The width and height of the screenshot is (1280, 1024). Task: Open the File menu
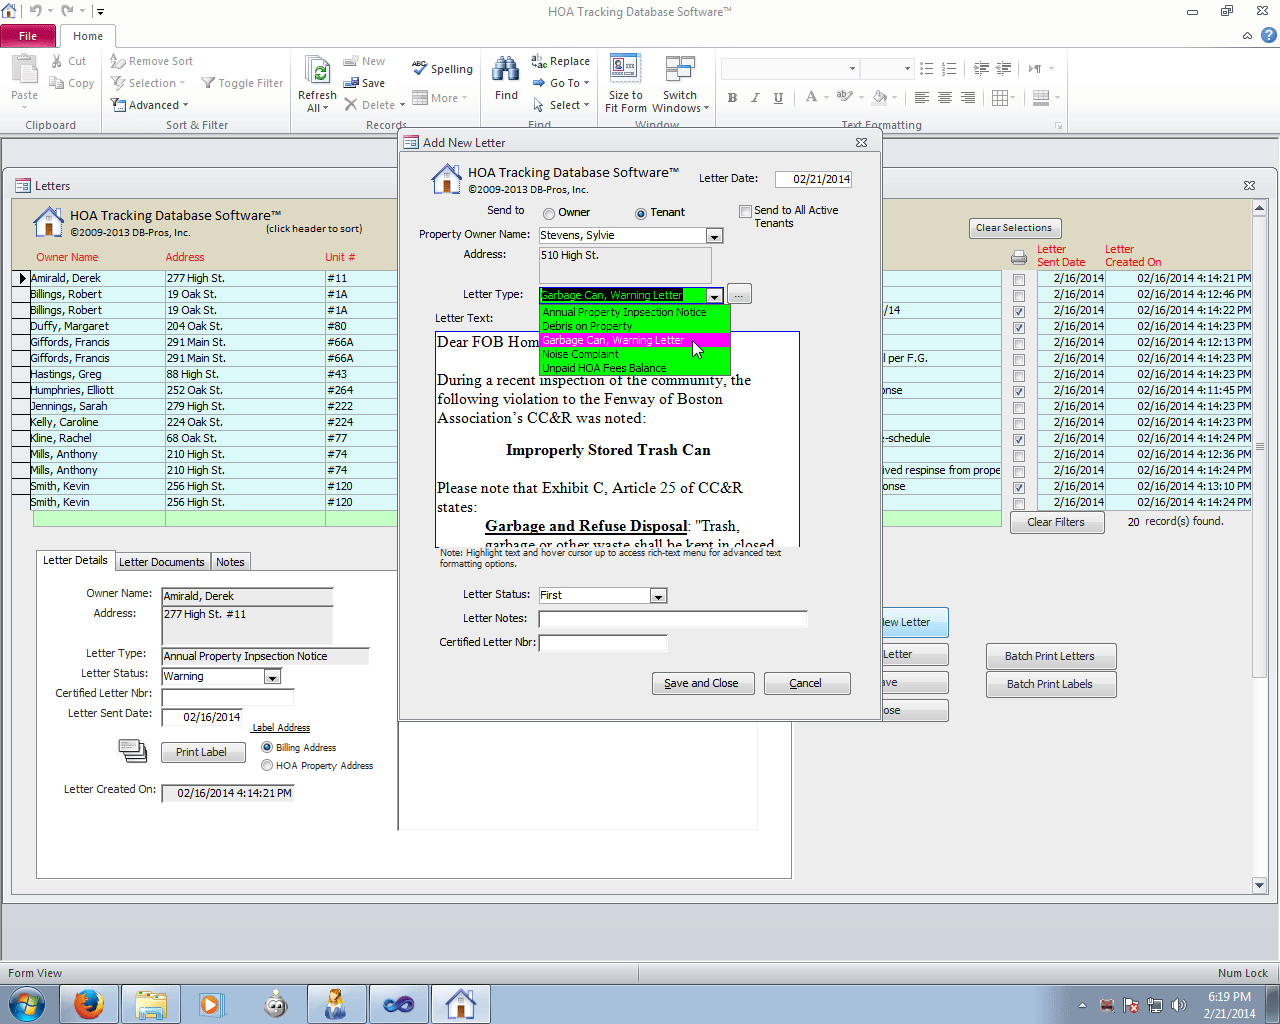[28, 35]
